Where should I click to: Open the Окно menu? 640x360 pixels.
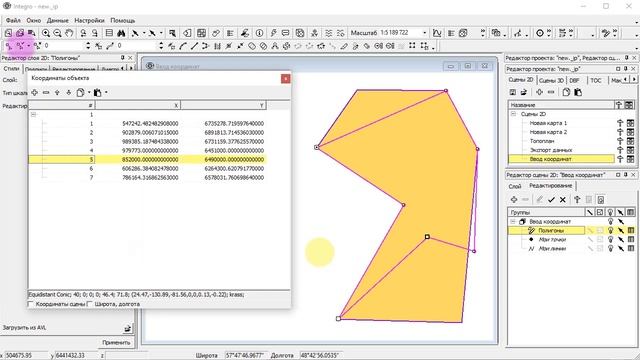tap(33, 20)
